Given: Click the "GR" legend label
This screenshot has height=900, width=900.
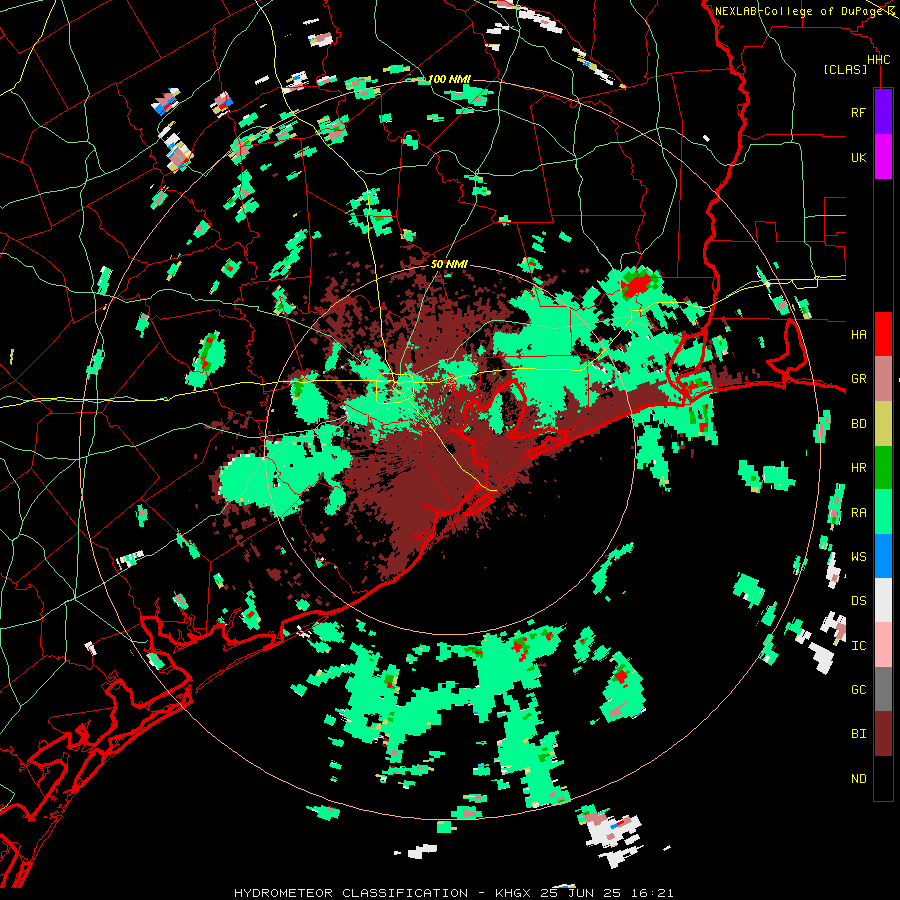Looking at the screenshot, I should (x=858, y=379).
